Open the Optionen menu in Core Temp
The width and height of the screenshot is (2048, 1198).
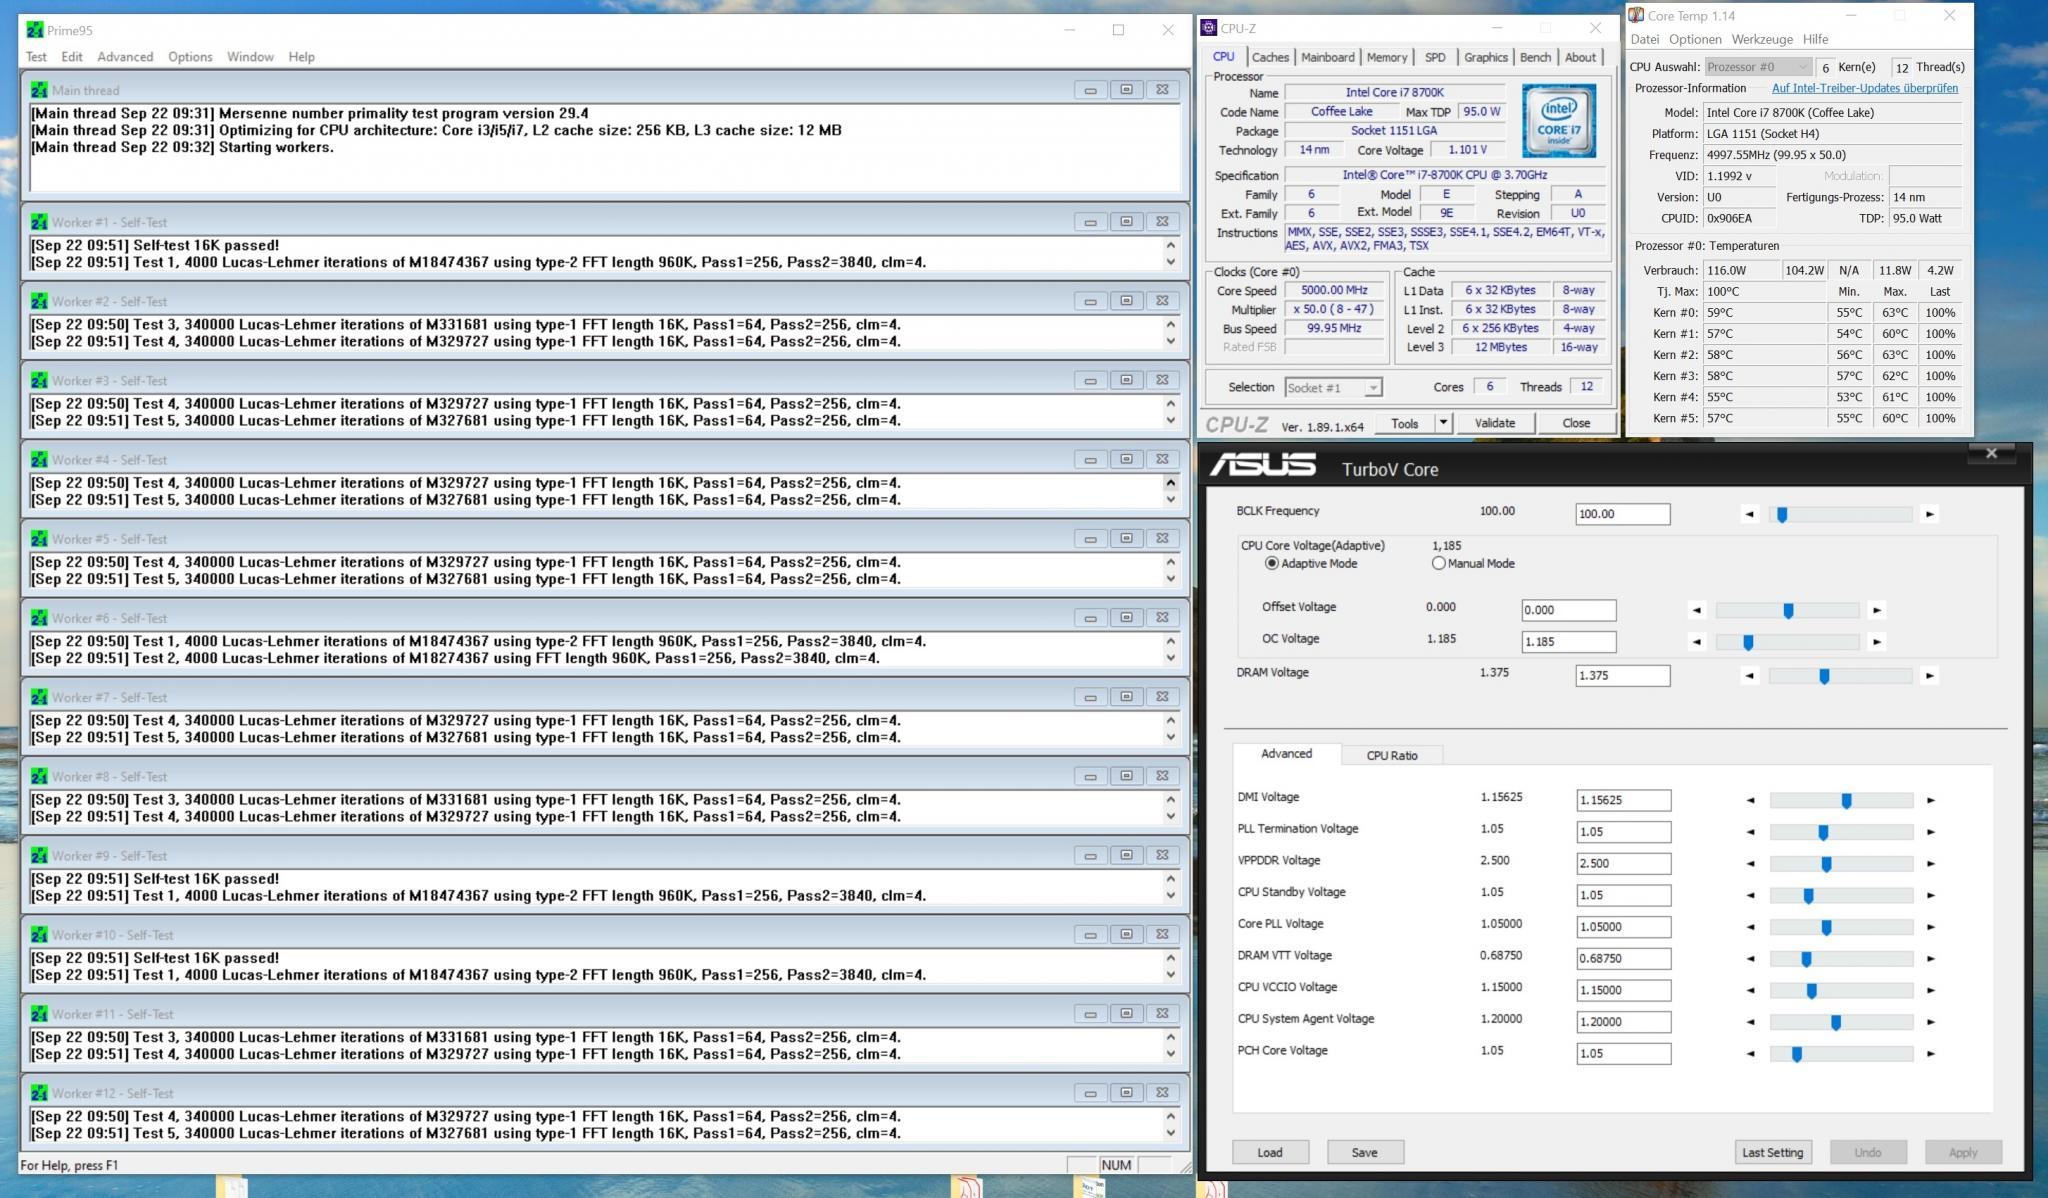tap(1695, 39)
